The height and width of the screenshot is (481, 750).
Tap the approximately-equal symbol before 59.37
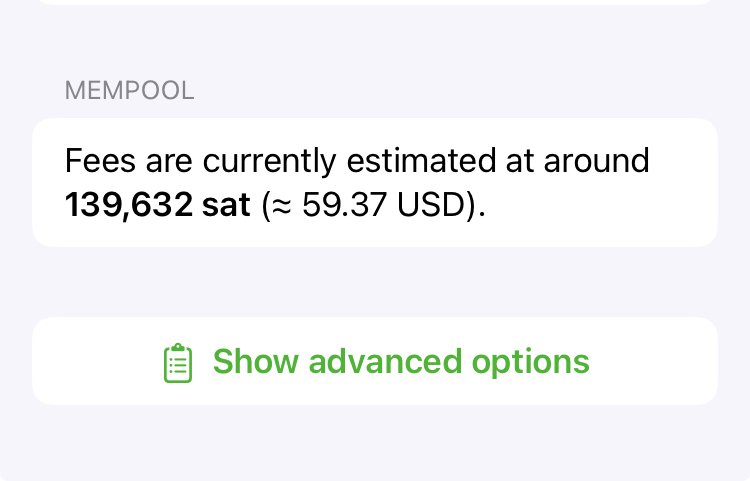(x=282, y=206)
